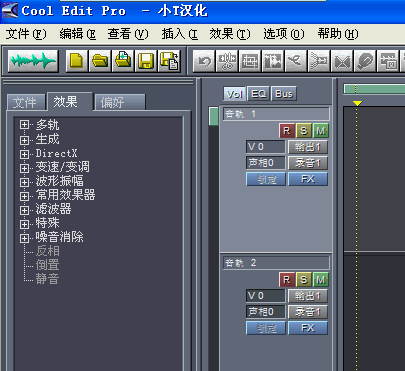Viewport: 405px width, 371px height.
Task: Solo track 1 with the S button
Action: pyautogui.click(x=304, y=131)
